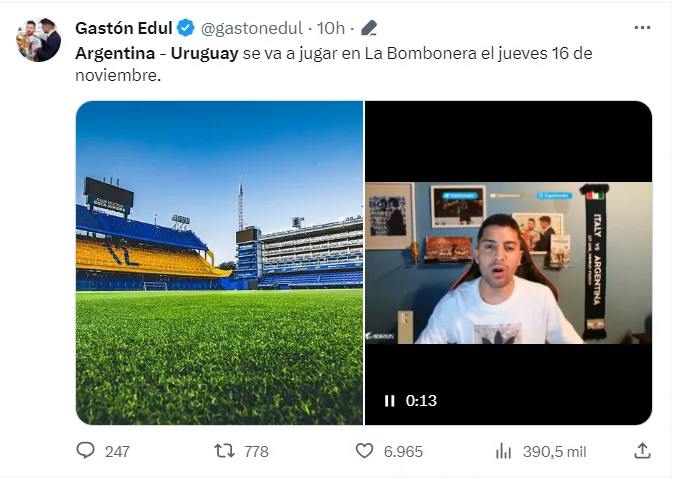Screen dimensions: 678x479
Task: Click the 0:13 video time indicator
Action: click(421, 401)
